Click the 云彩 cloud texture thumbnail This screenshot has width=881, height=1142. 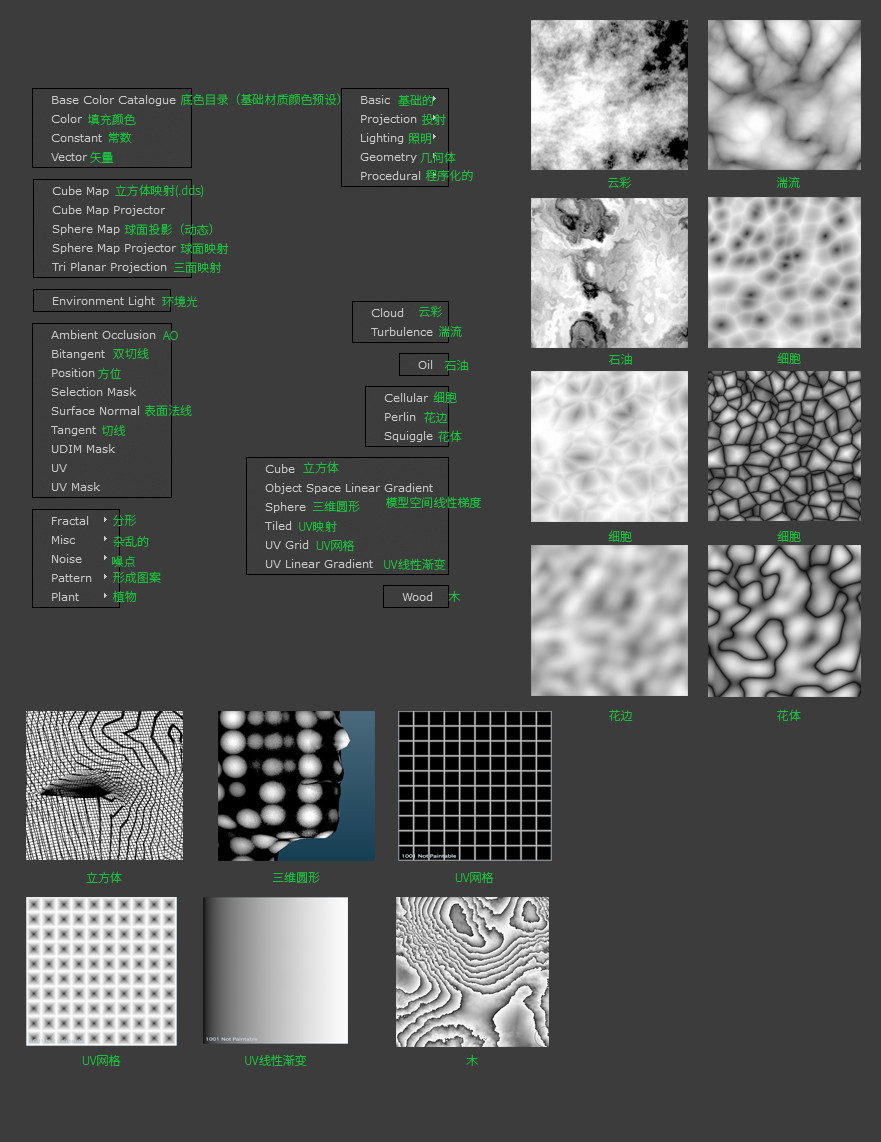click(x=609, y=95)
